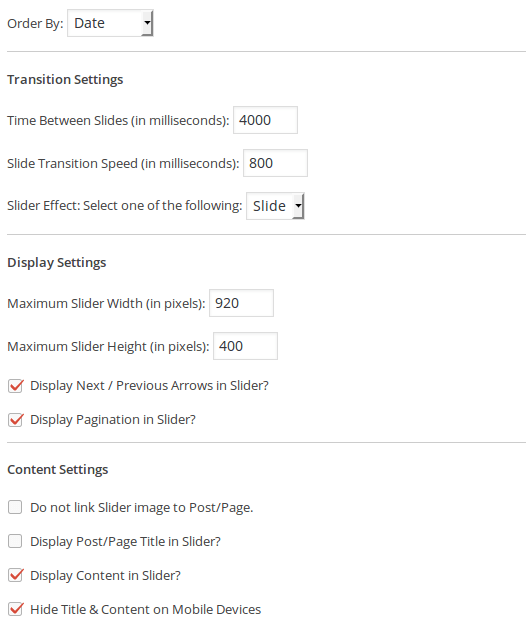Screen dimensions: 526x625
Task: Click the Display Settings heading
Action: pyautogui.click(x=57, y=262)
